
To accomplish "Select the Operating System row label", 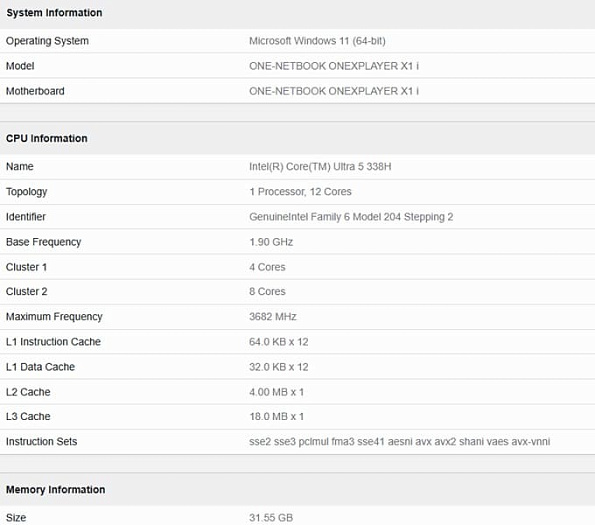I will pyautogui.click(x=47, y=41).
